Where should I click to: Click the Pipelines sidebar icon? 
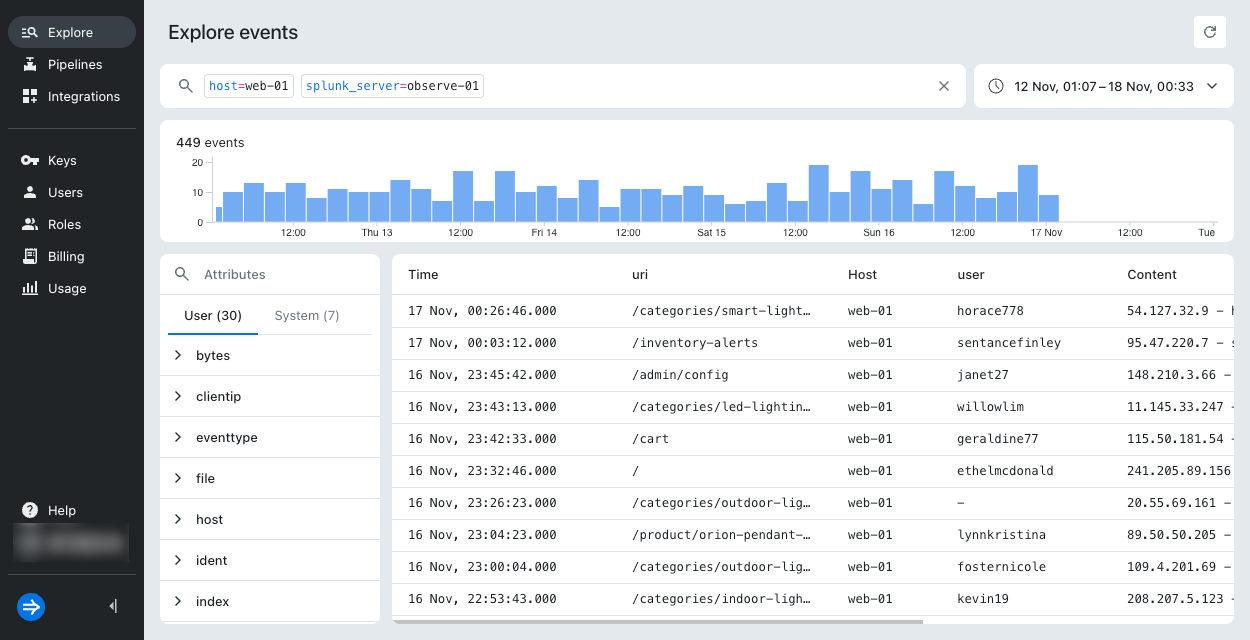pos(30,64)
